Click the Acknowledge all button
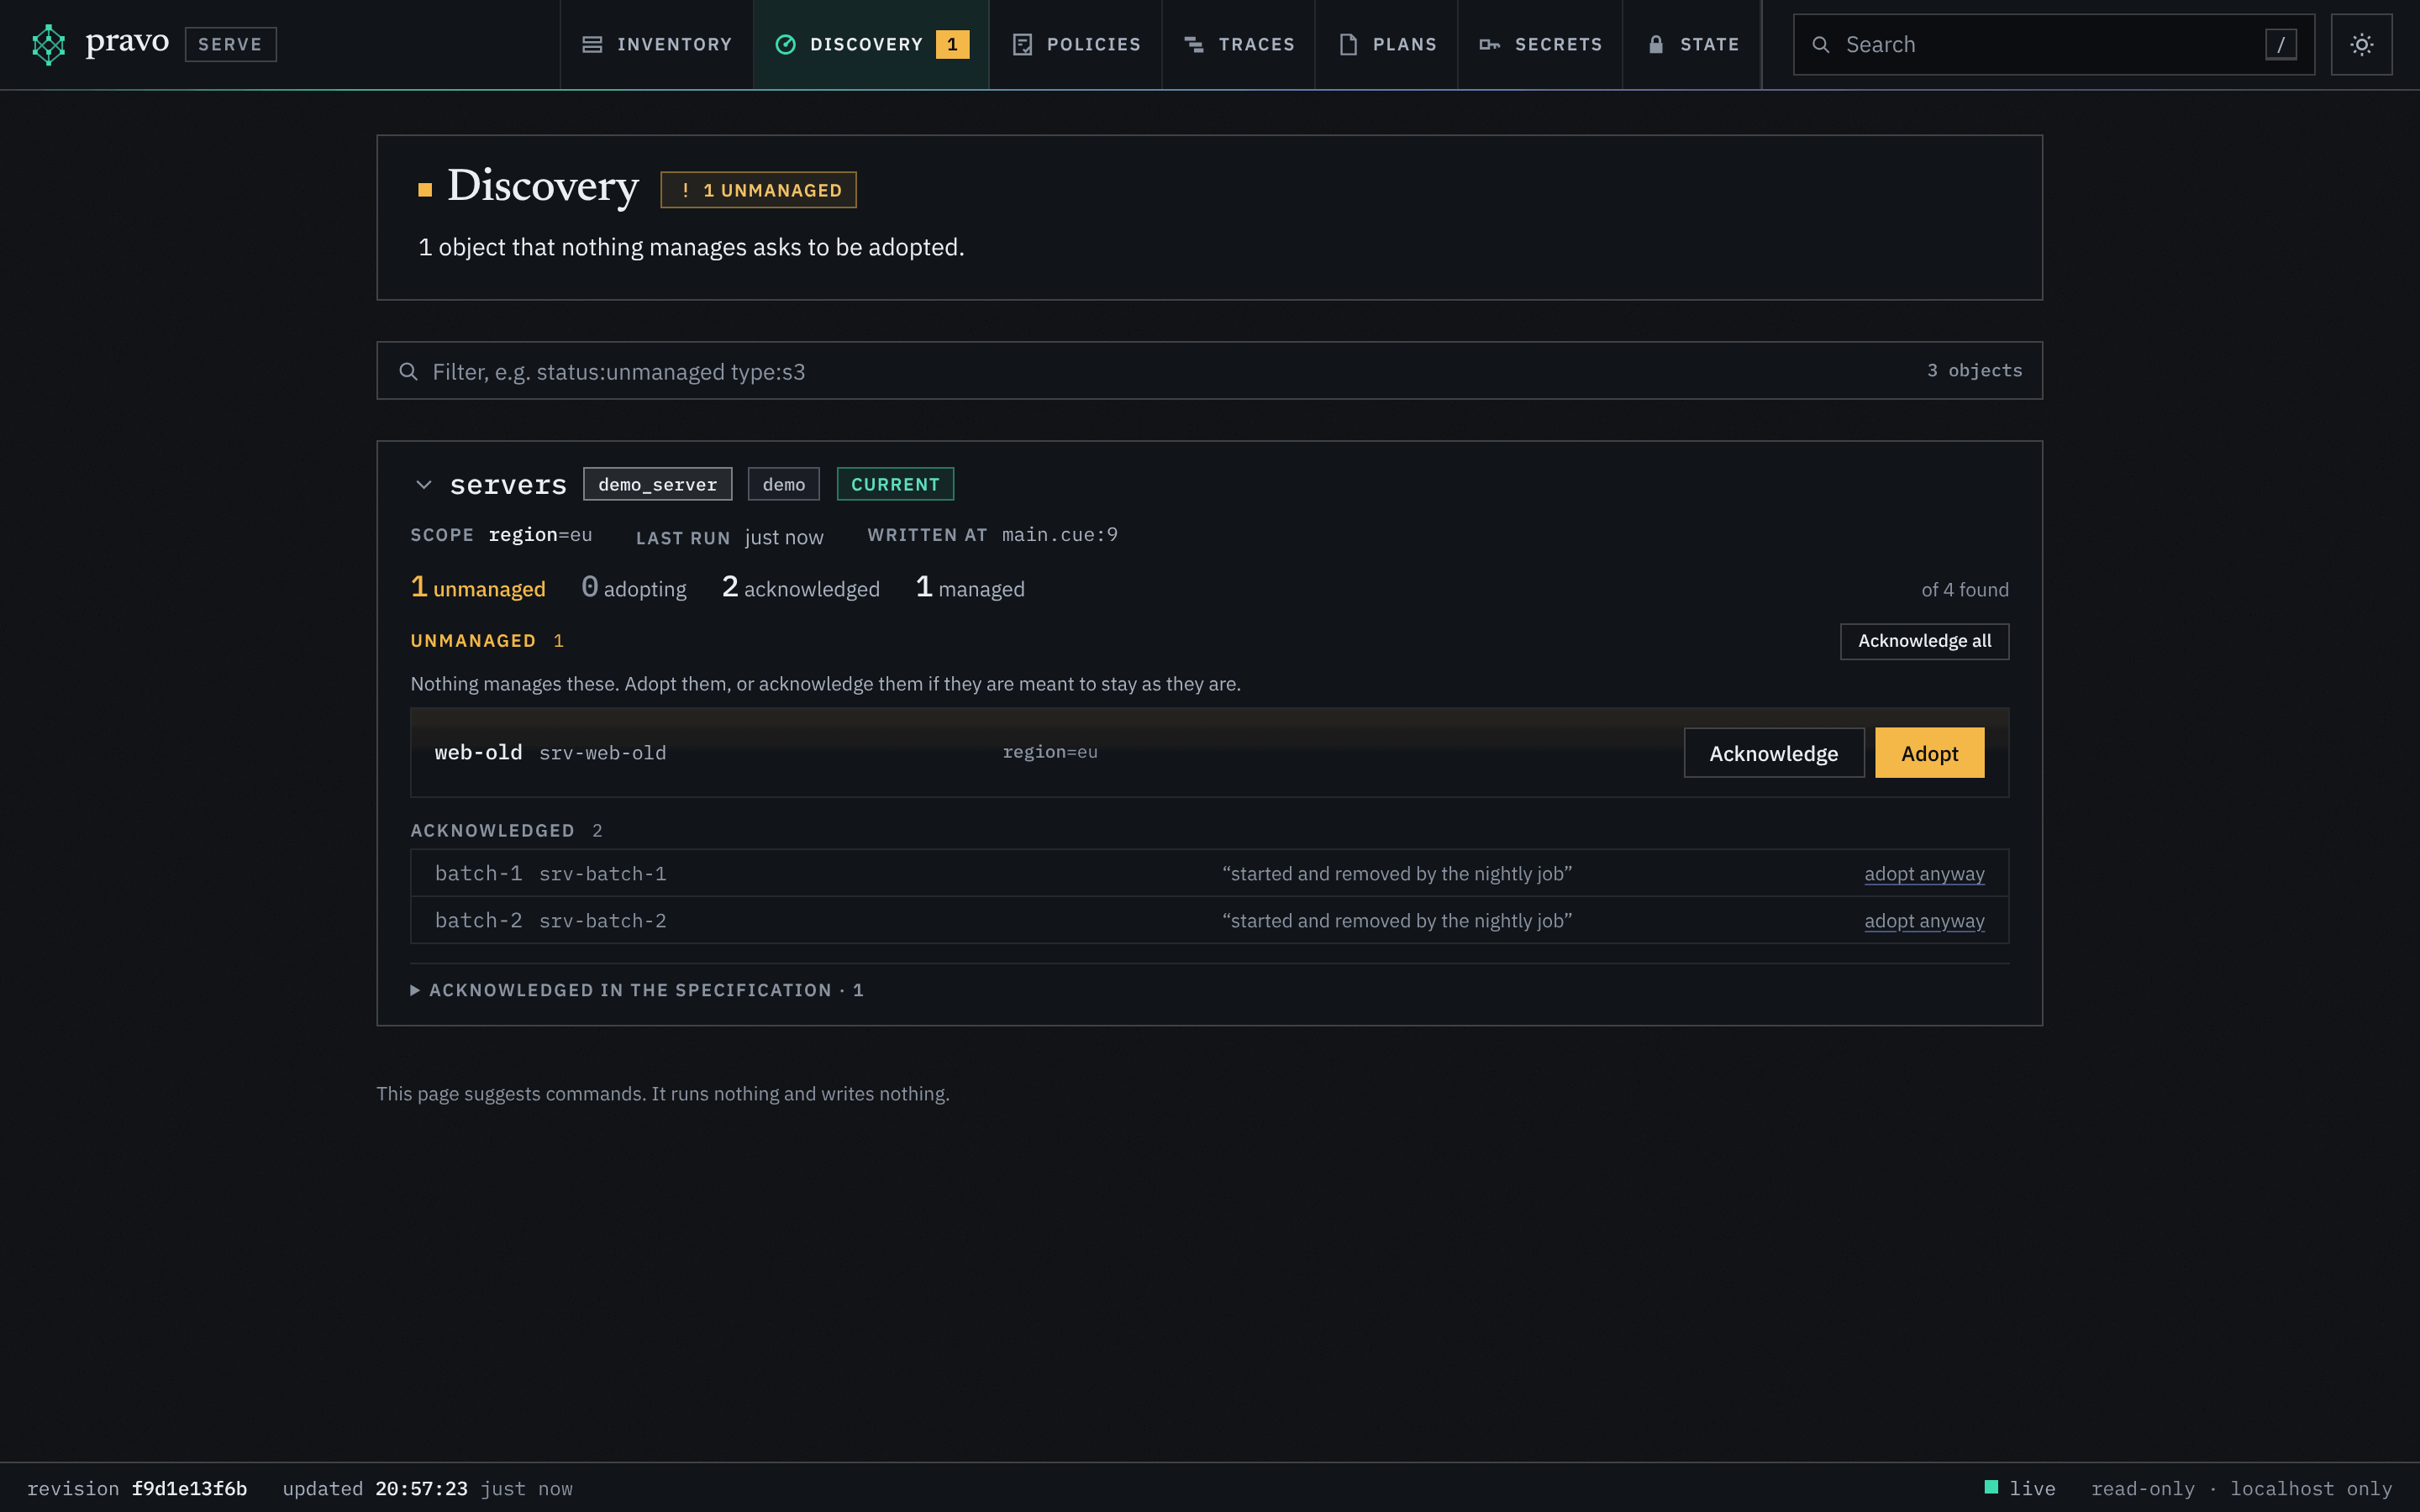The width and height of the screenshot is (2420, 1512). click(x=1924, y=641)
